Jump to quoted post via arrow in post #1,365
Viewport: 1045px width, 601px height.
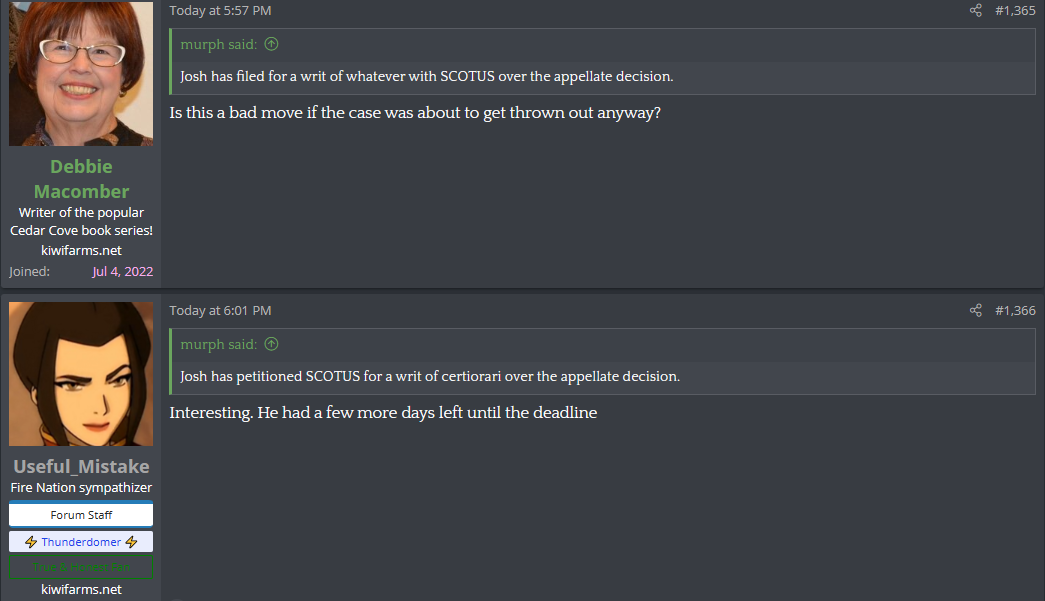[271, 44]
